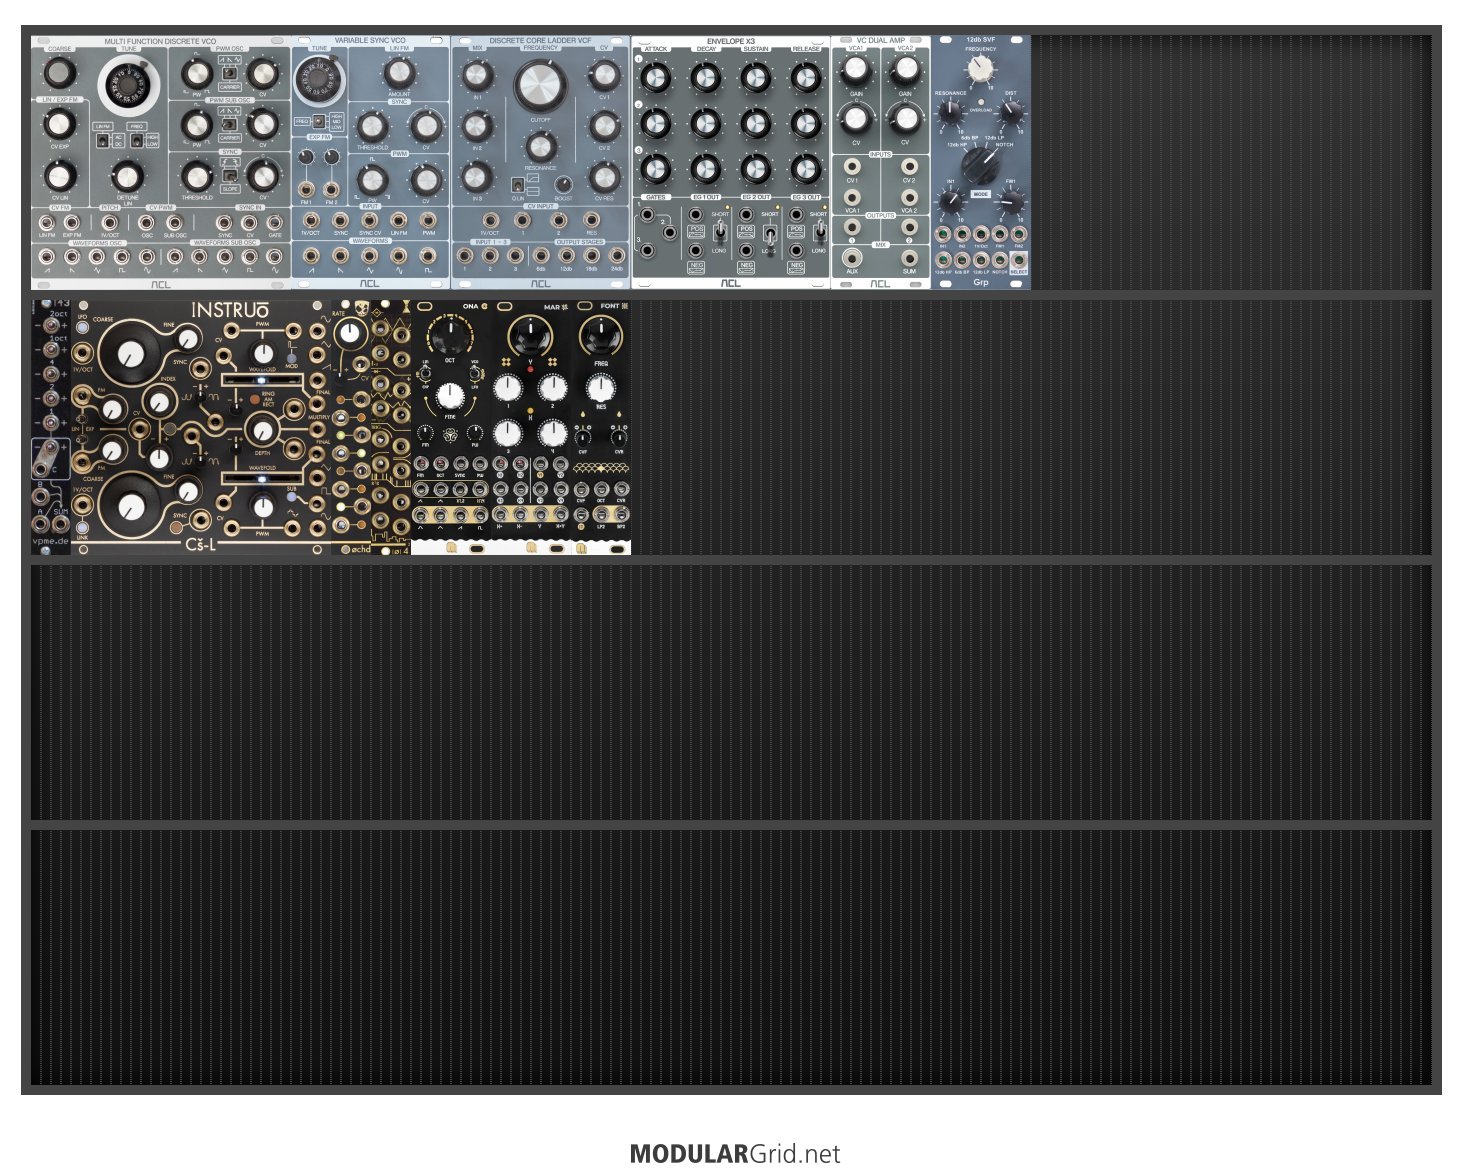This screenshot has height=1175, width=1472.
Task: Click the FM 1 jack on Variable Sync VCO
Action: (x=307, y=189)
